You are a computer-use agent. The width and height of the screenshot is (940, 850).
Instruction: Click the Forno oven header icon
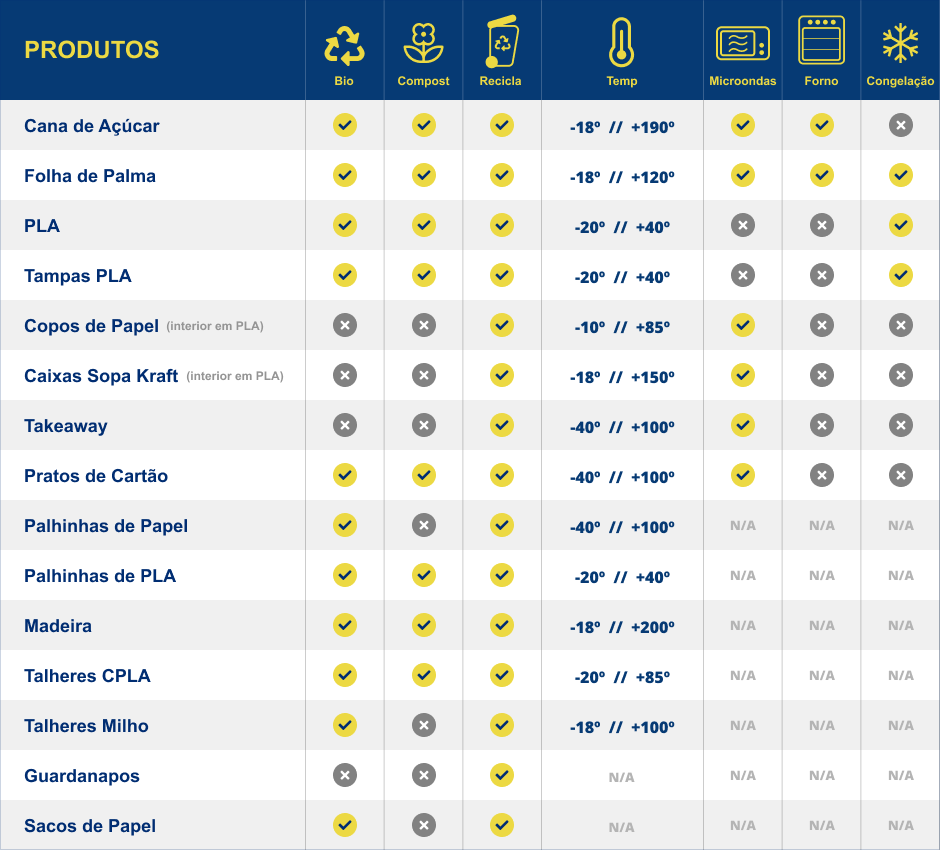coord(821,41)
